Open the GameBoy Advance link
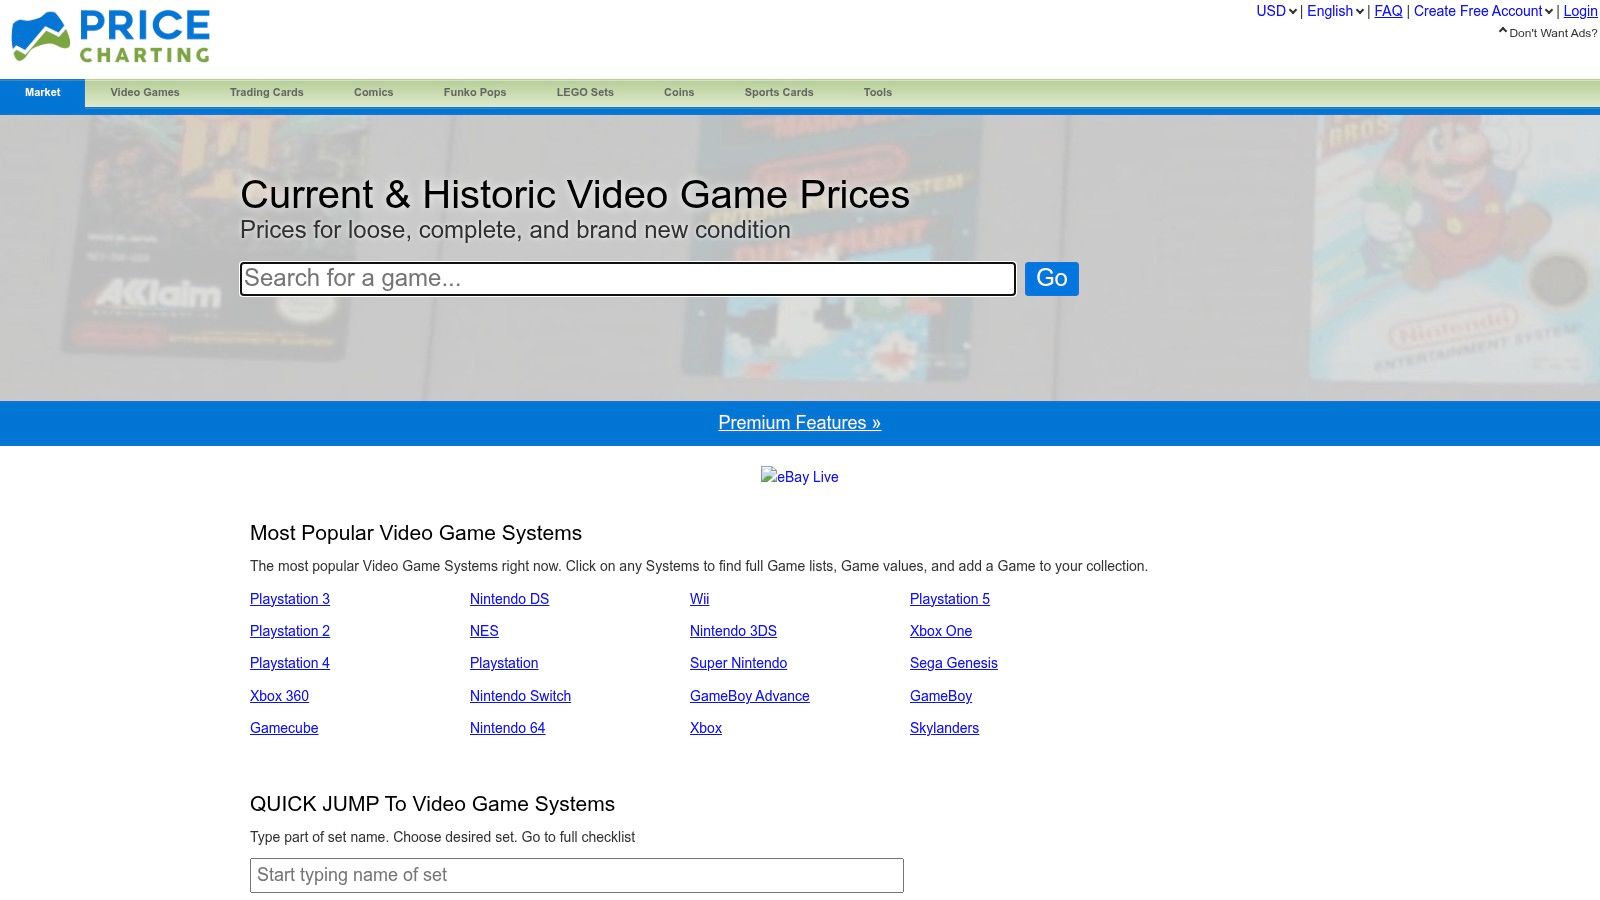Viewport: 1600px width, 900px height. pyautogui.click(x=749, y=696)
